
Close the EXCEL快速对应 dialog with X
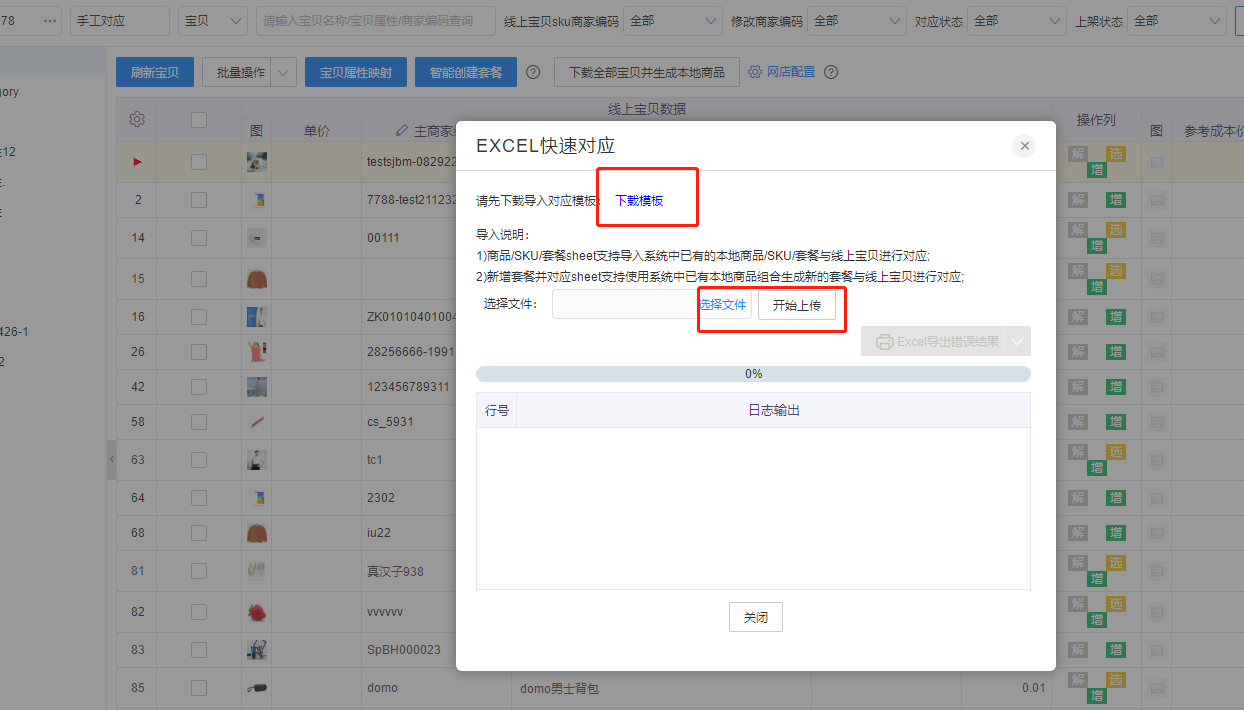point(1024,146)
